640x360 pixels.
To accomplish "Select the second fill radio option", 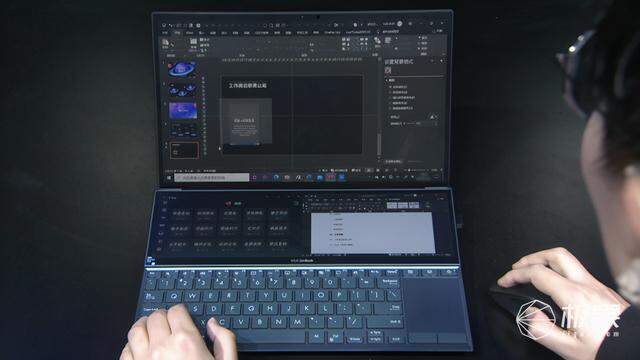I will [x=391, y=93].
